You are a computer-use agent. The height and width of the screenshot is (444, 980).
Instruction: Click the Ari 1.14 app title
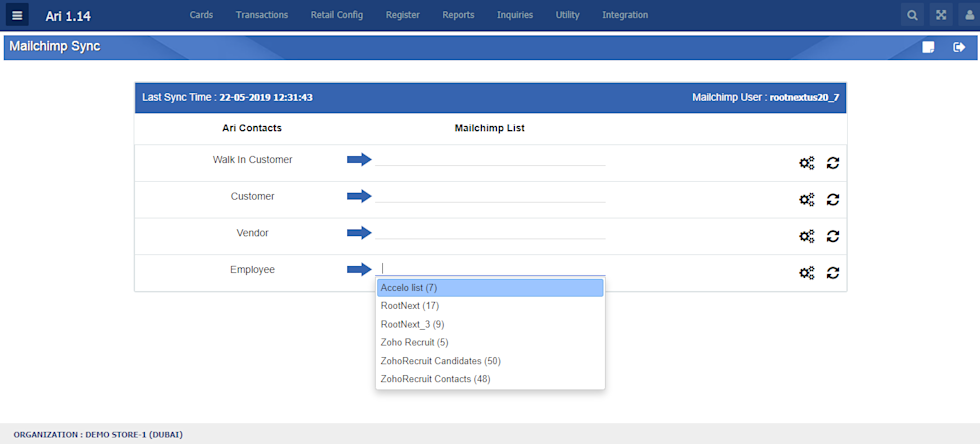click(x=68, y=16)
